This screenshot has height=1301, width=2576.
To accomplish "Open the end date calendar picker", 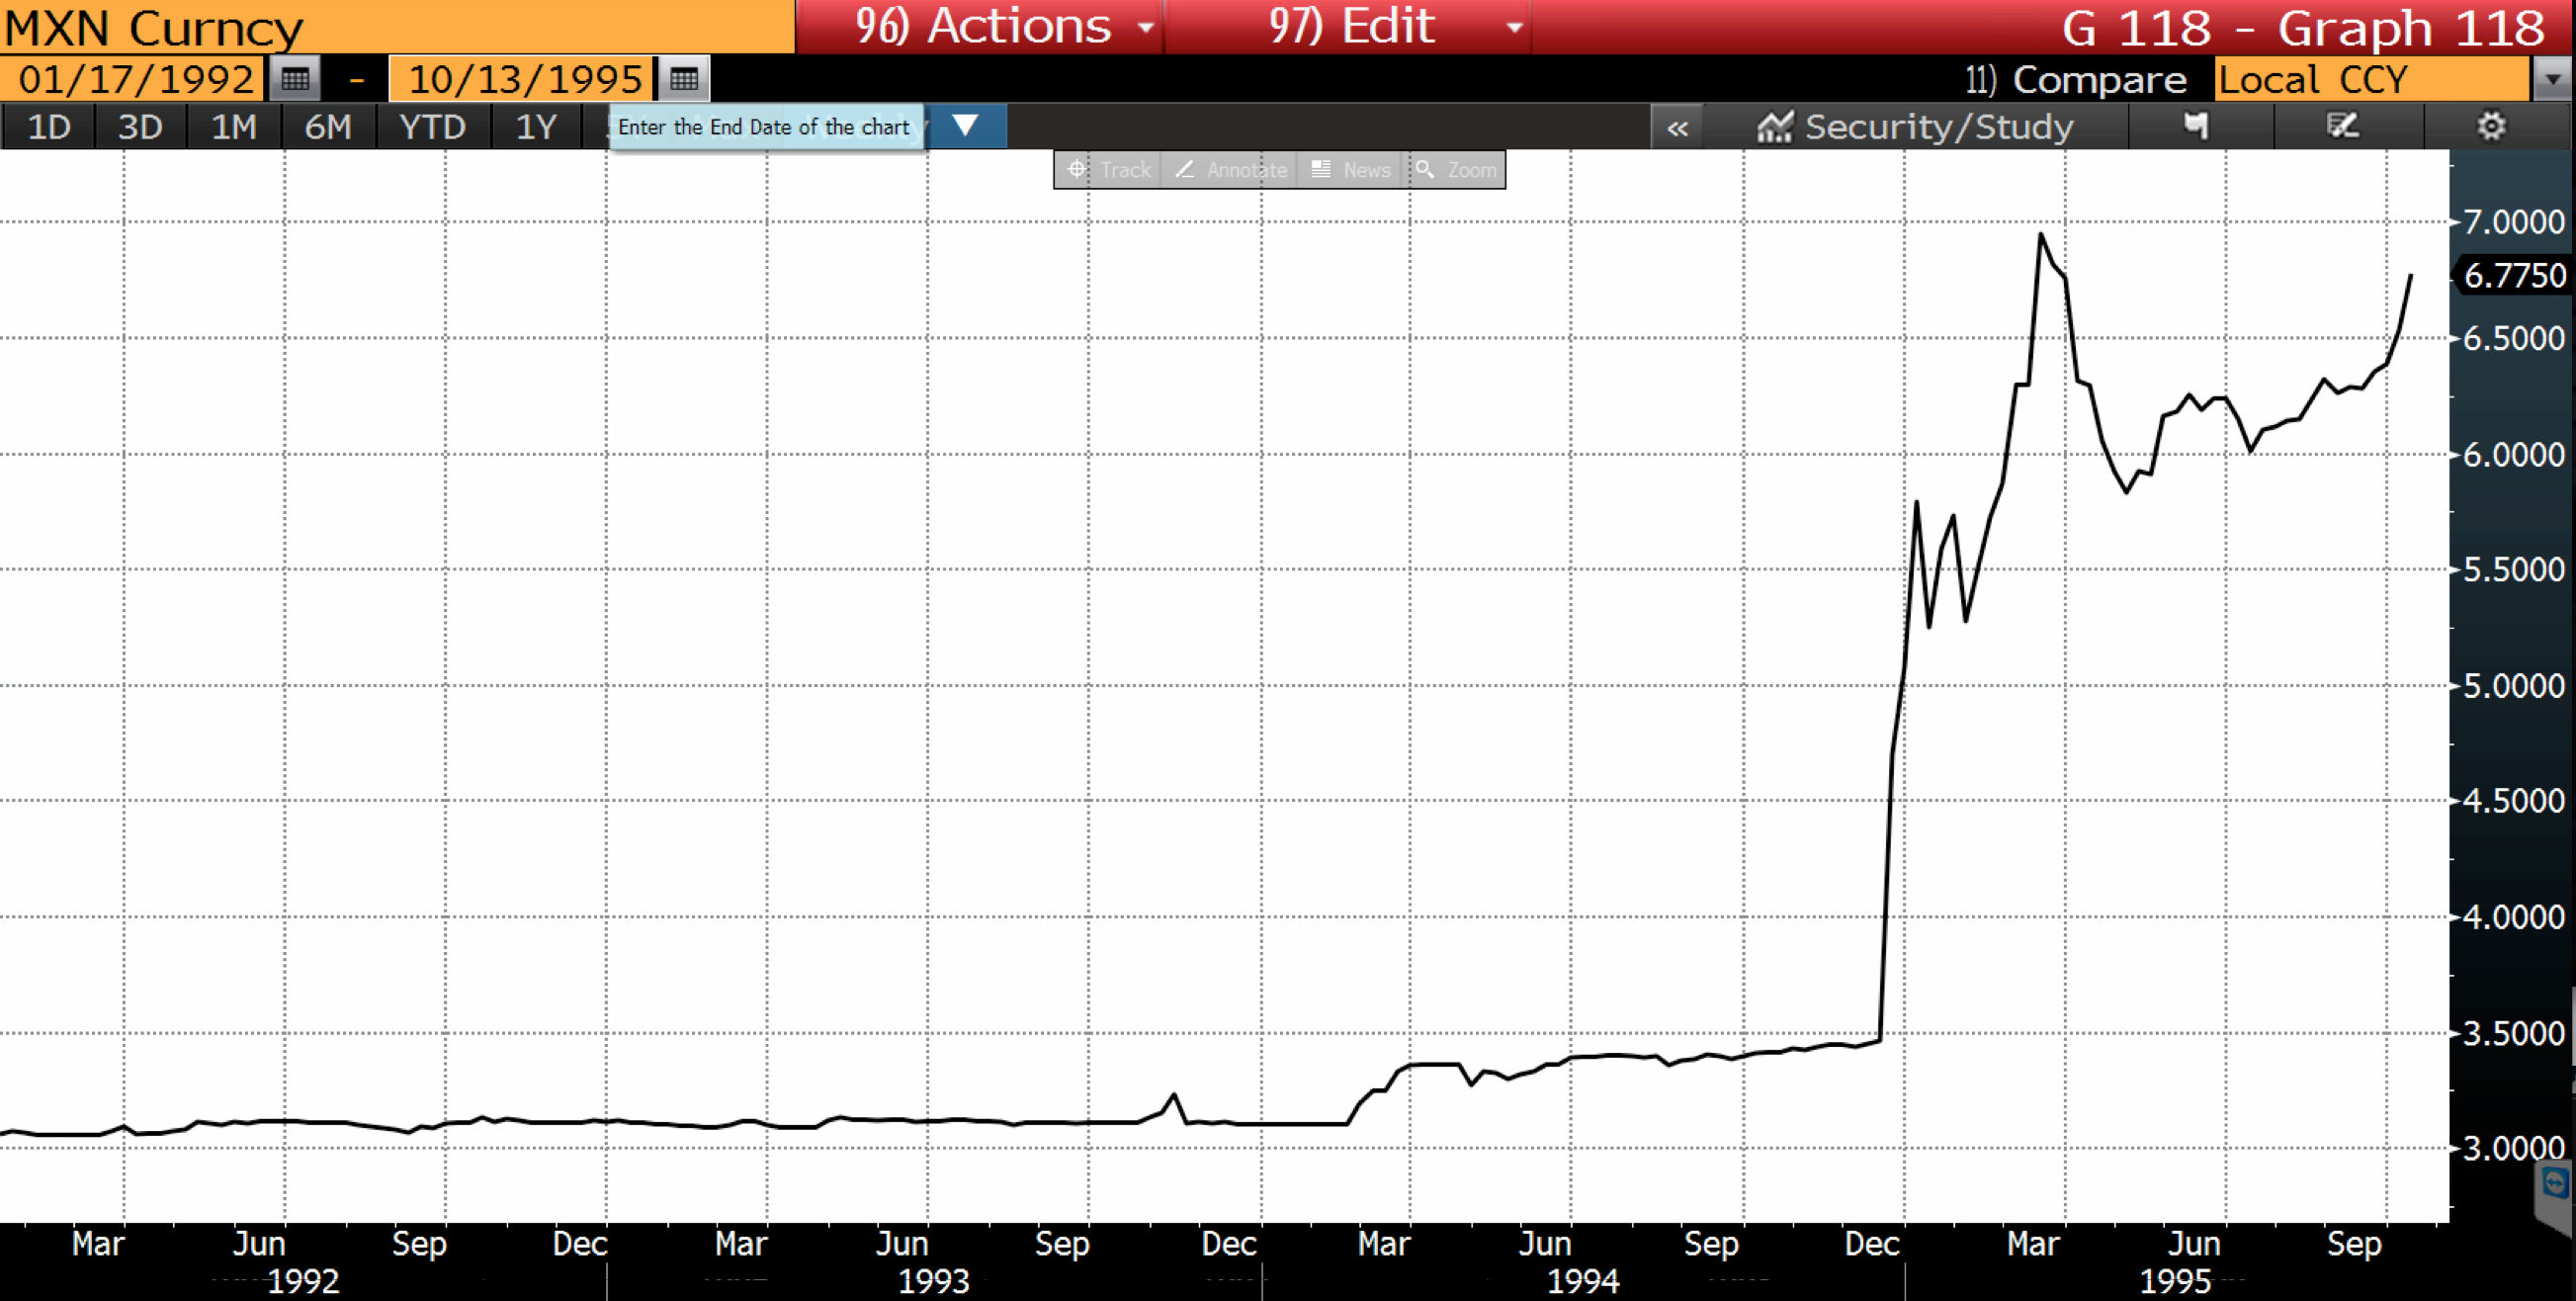I will point(684,79).
